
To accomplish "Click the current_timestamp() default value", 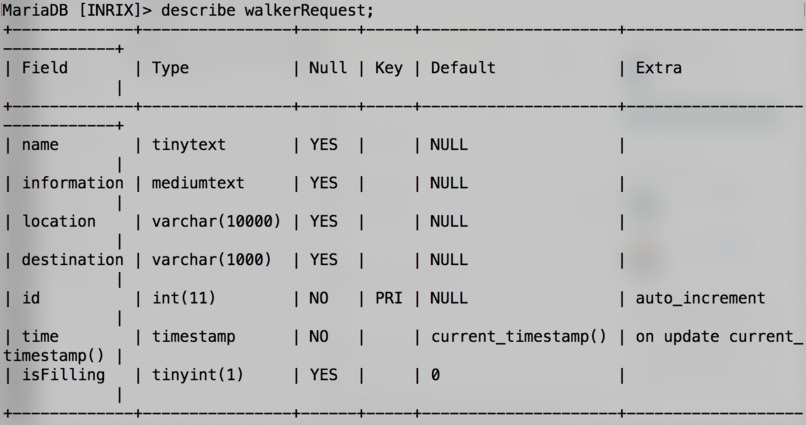I will coord(519,337).
